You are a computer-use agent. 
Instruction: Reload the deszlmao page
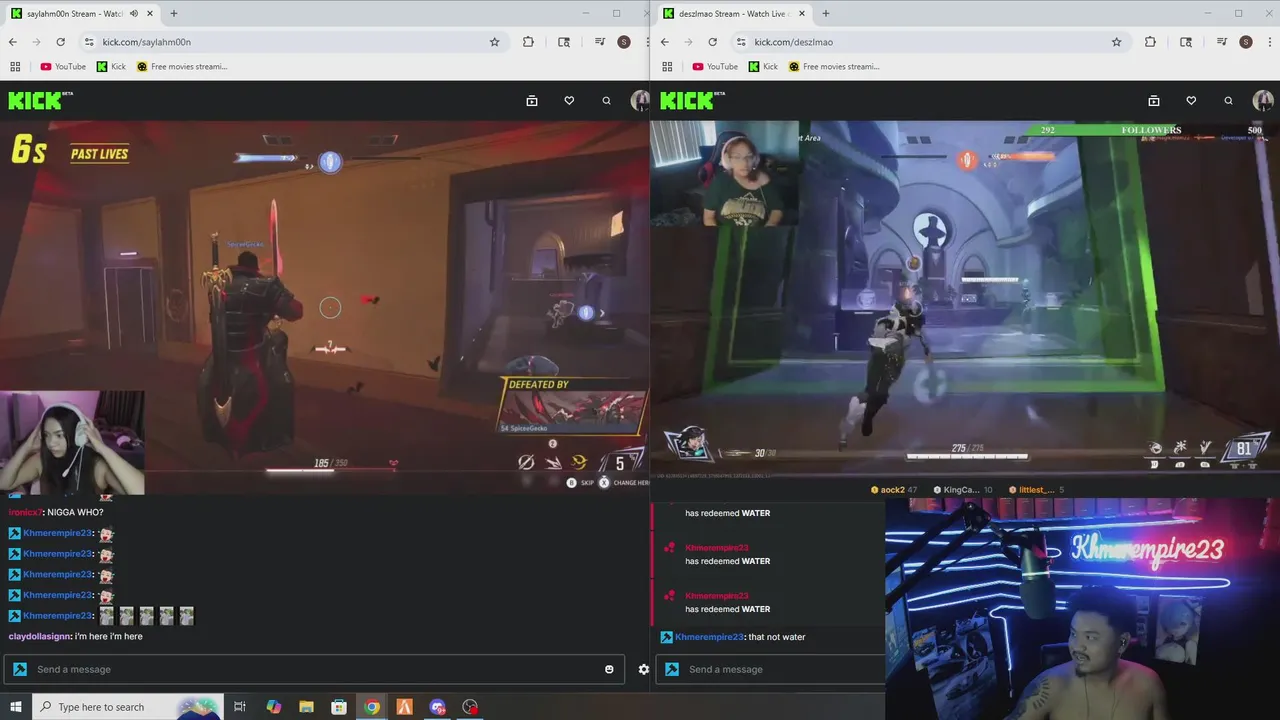712,42
